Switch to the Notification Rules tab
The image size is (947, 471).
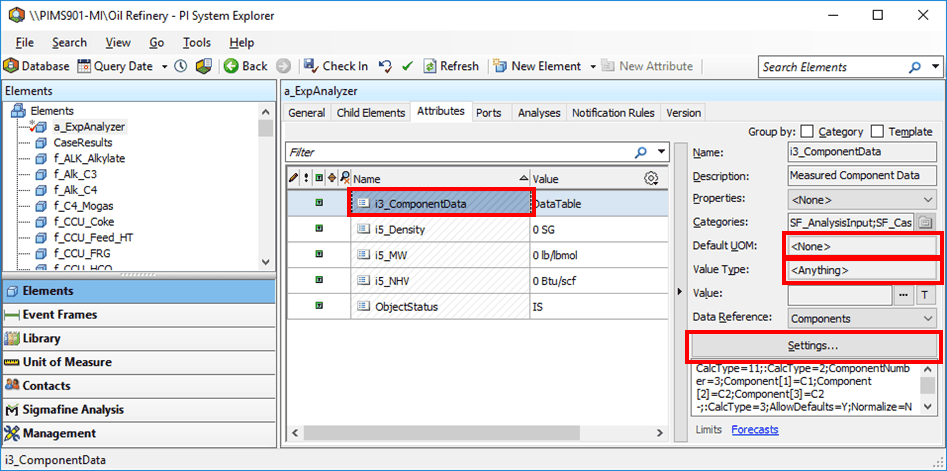(x=614, y=112)
